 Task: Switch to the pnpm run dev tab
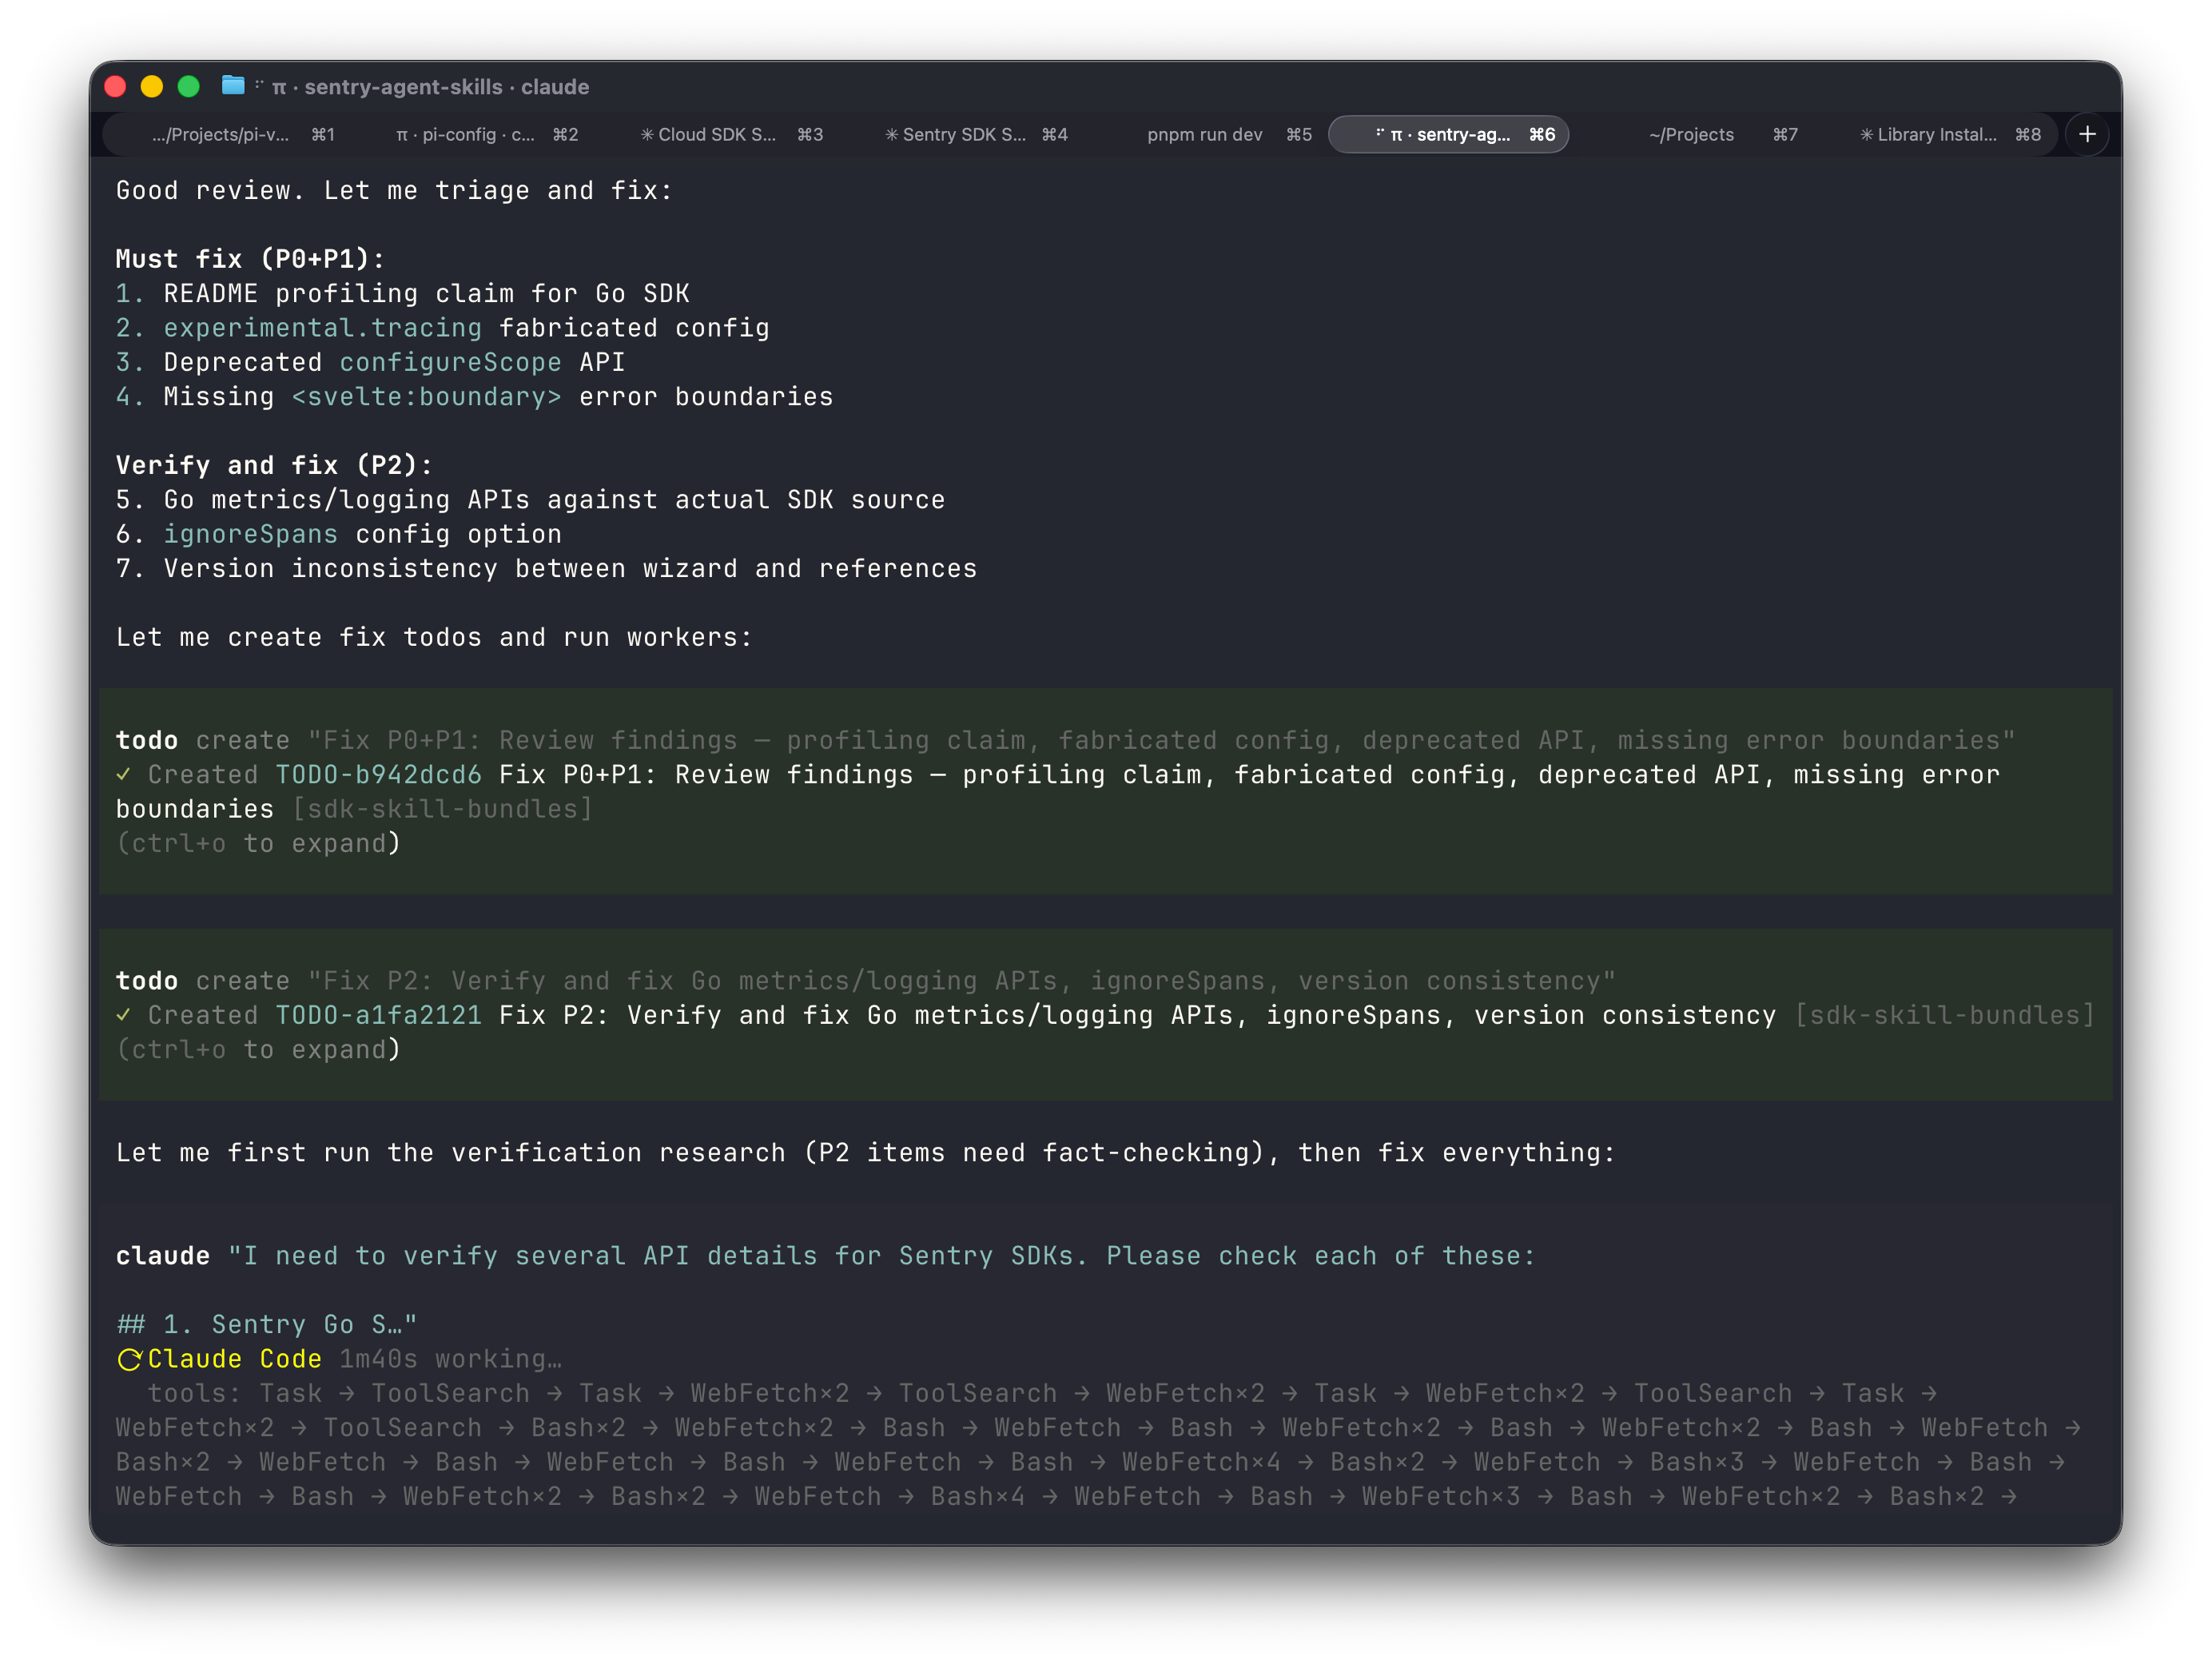tap(1204, 134)
